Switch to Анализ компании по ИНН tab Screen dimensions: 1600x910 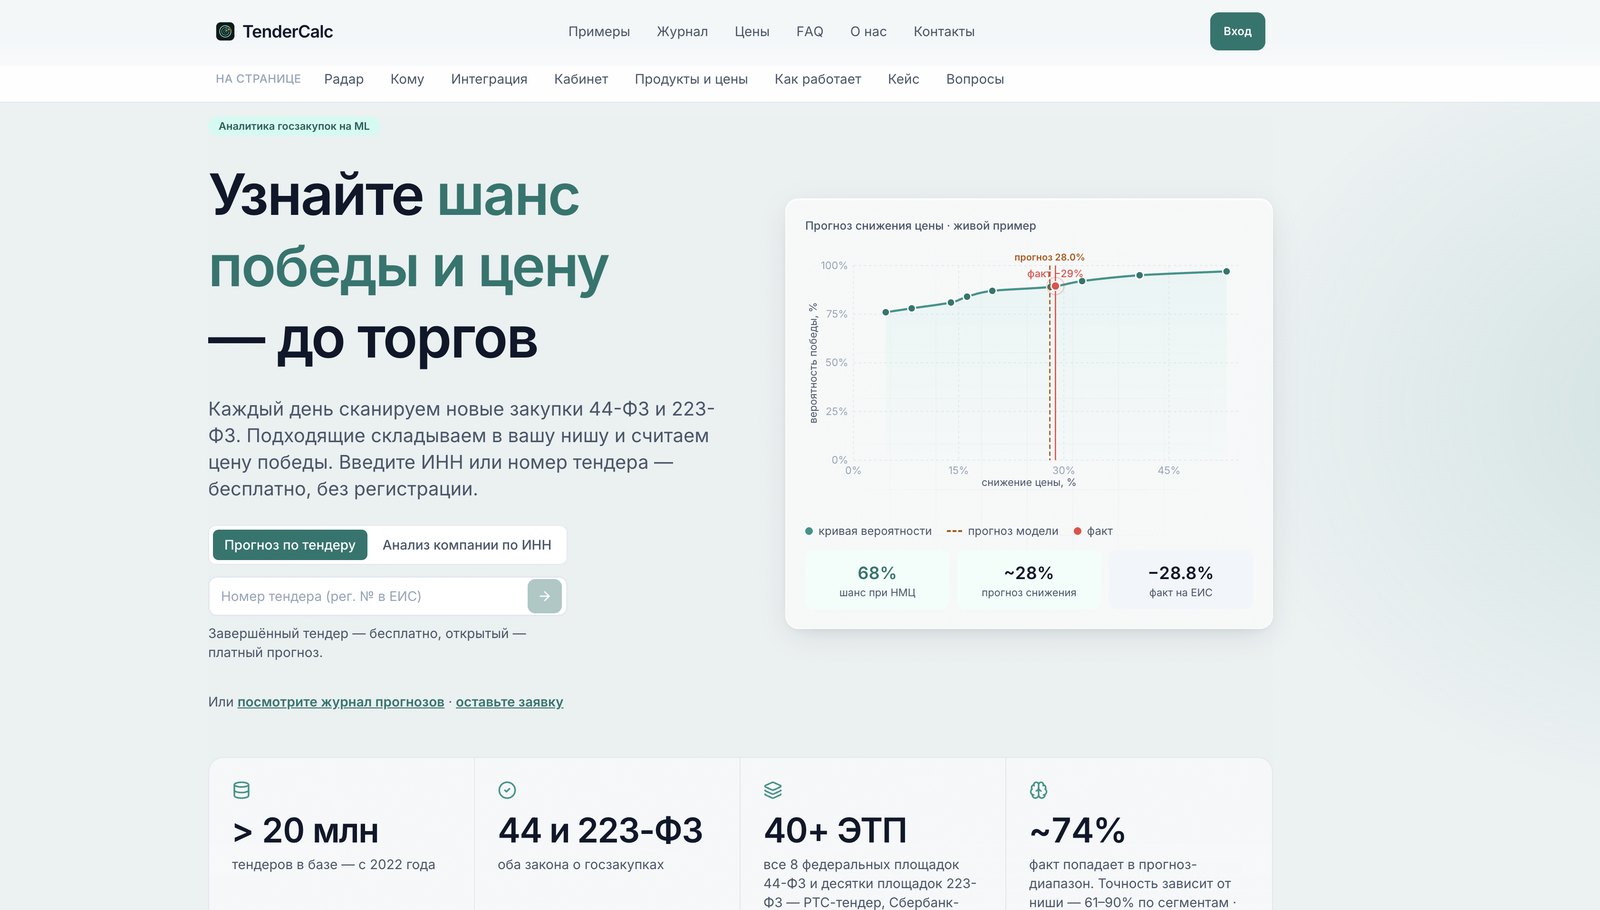(467, 545)
